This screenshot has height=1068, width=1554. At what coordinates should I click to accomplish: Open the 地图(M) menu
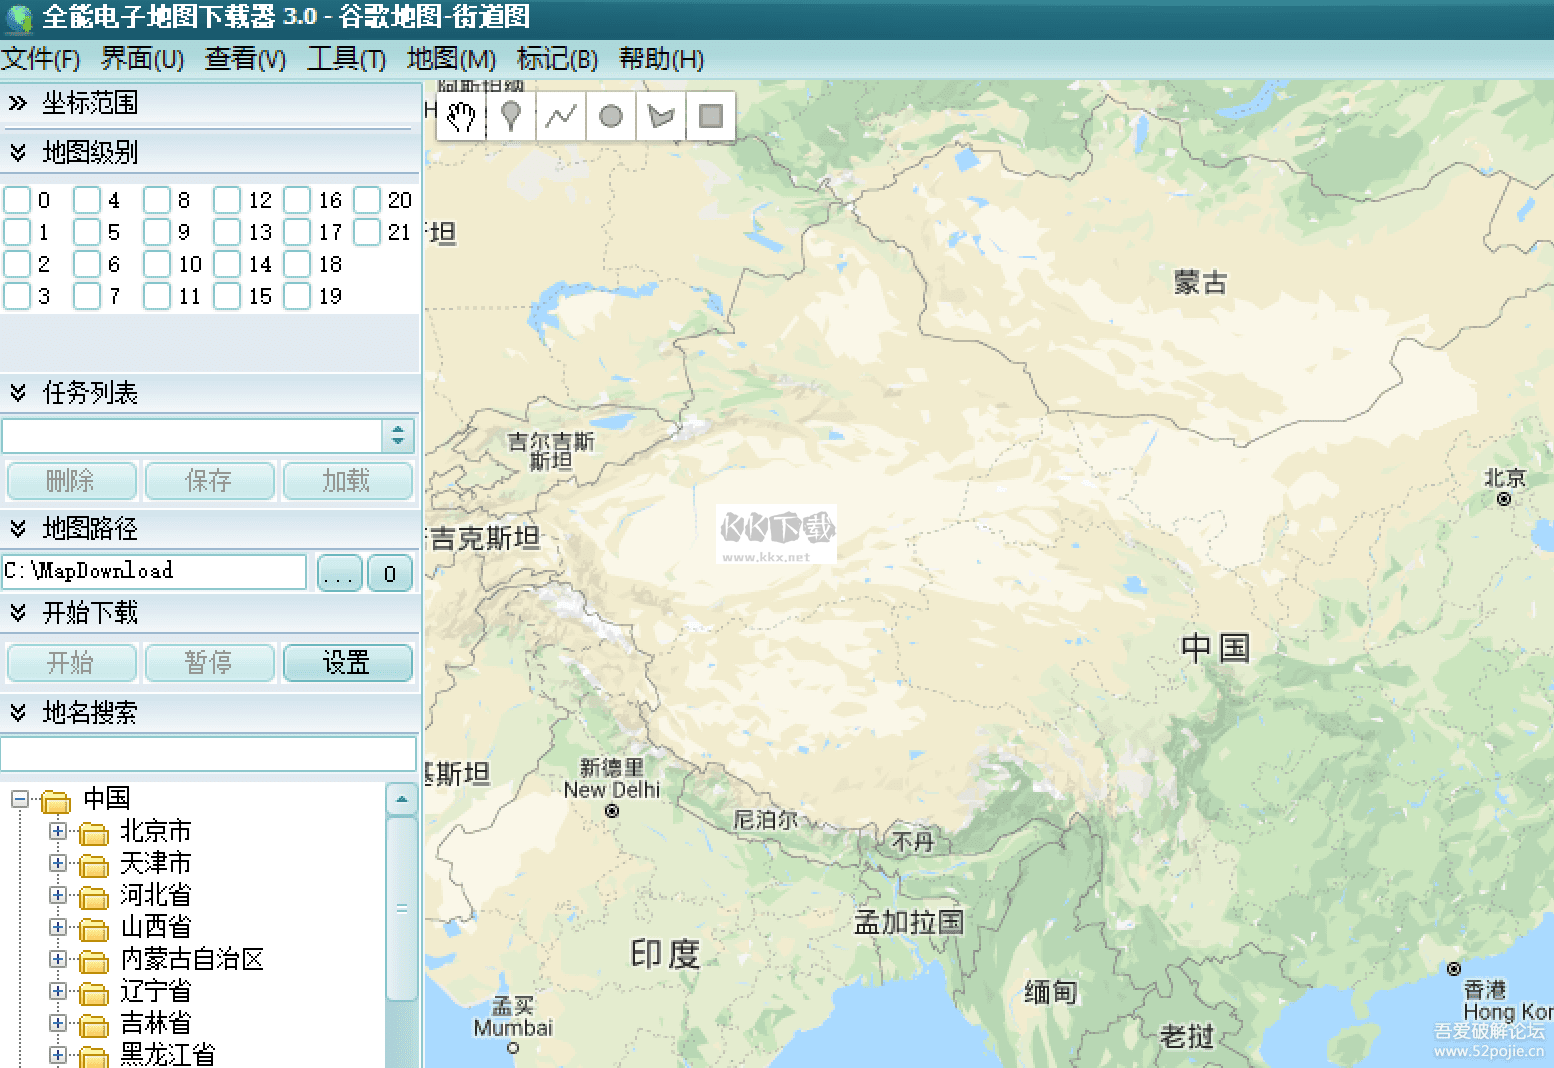(x=451, y=59)
